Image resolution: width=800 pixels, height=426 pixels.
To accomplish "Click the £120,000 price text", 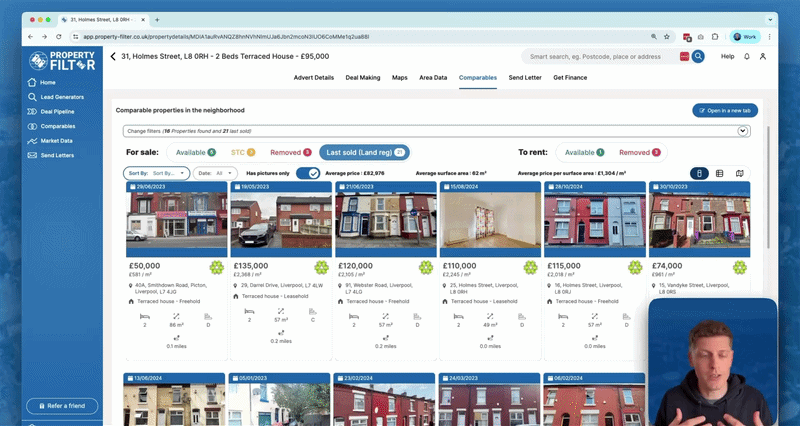I will pos(356,266).
